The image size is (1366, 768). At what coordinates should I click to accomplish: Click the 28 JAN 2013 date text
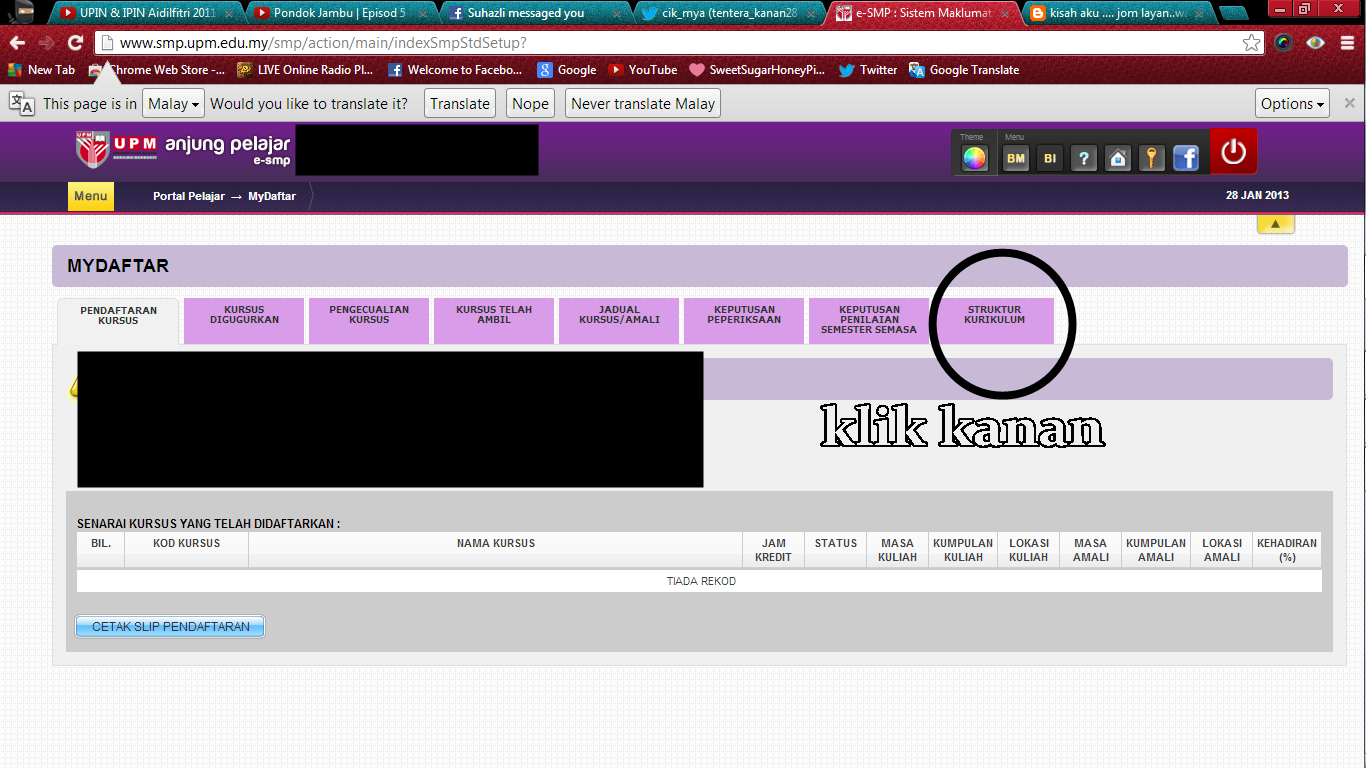point(1257,196)
